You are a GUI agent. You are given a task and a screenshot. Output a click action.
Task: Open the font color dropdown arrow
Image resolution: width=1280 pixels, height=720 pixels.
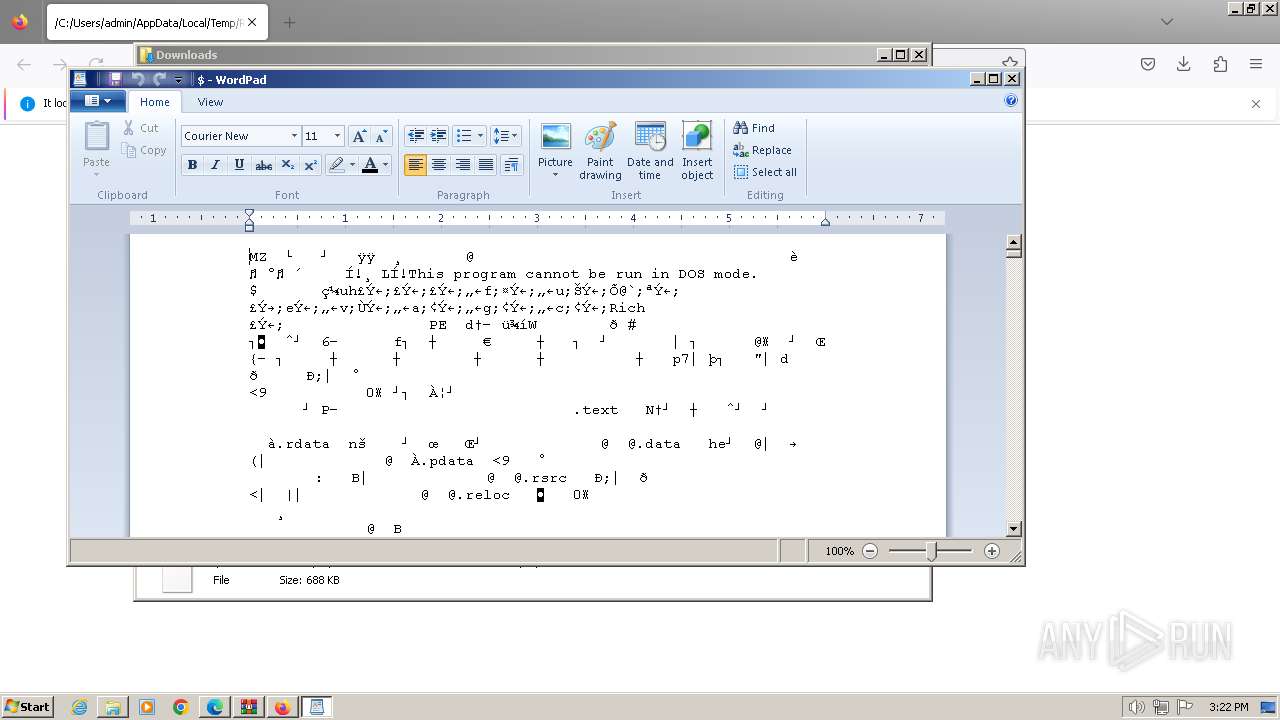pos(385,165)
